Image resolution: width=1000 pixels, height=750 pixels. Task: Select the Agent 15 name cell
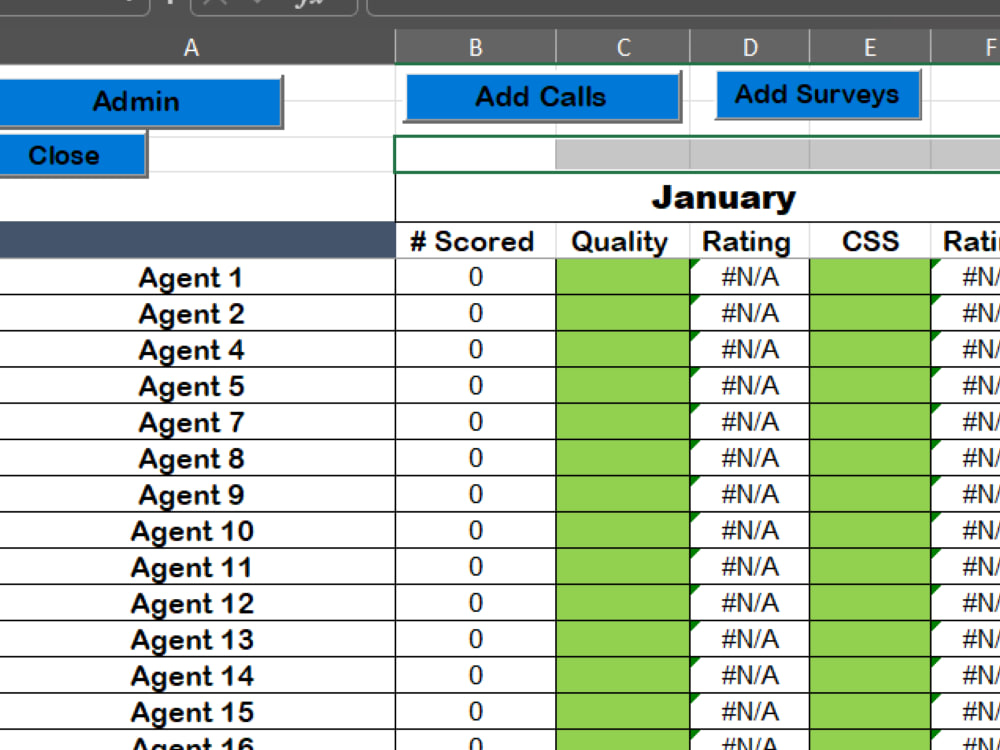[x=197, y=711]
